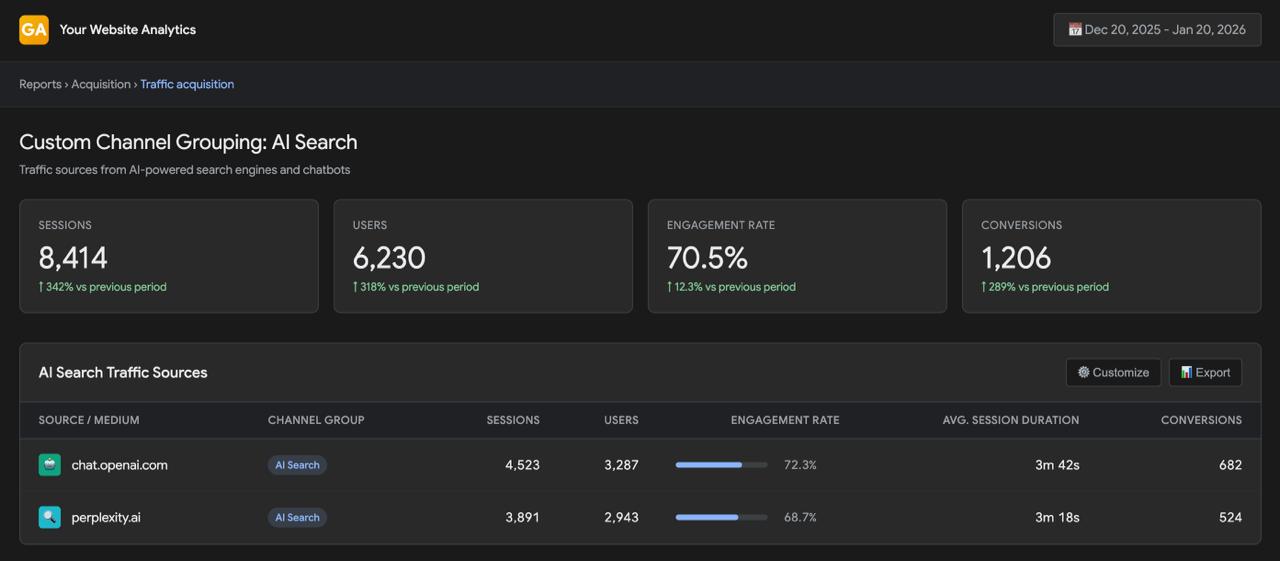Click the 72.3% engagement bar for chat.openai.com
This screenshot has width=1280, height=561.
722,465
